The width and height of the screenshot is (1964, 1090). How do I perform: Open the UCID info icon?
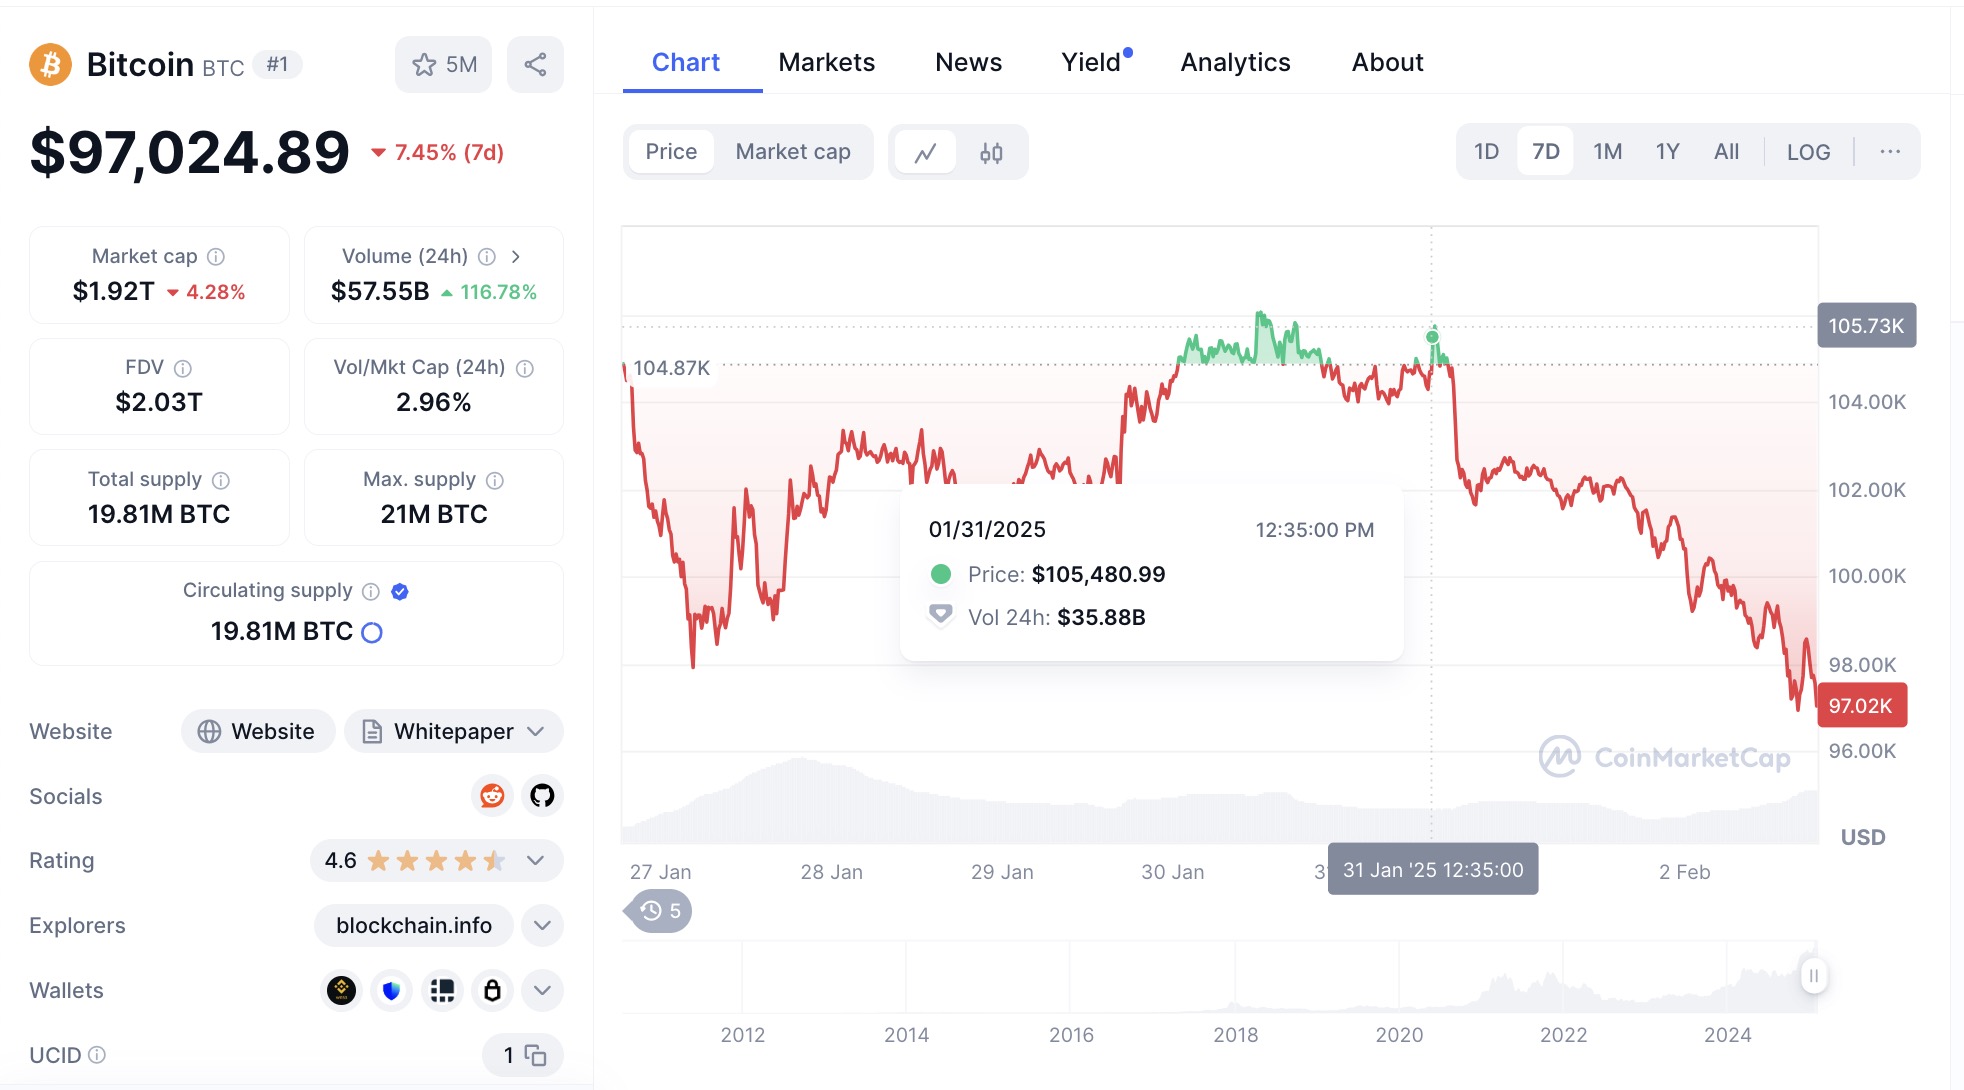tap(97, 1055)
